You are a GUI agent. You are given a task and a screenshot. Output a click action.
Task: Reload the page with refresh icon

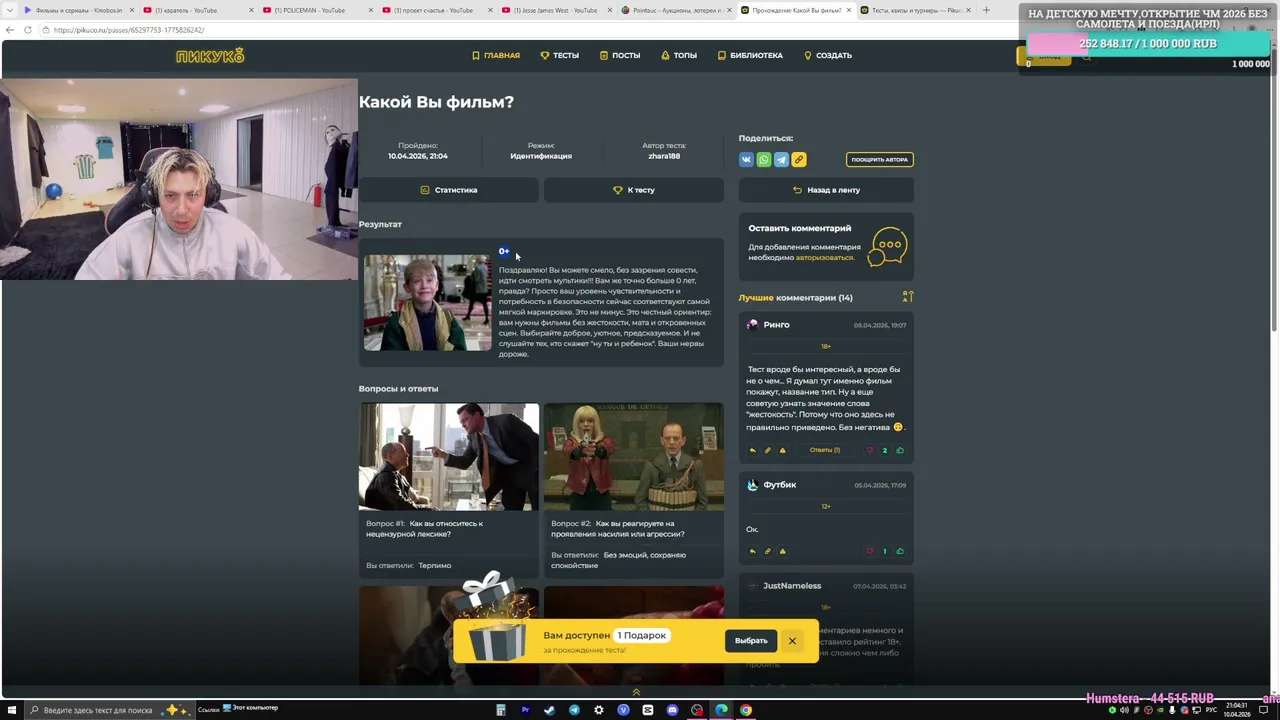[x=27, y=30]
